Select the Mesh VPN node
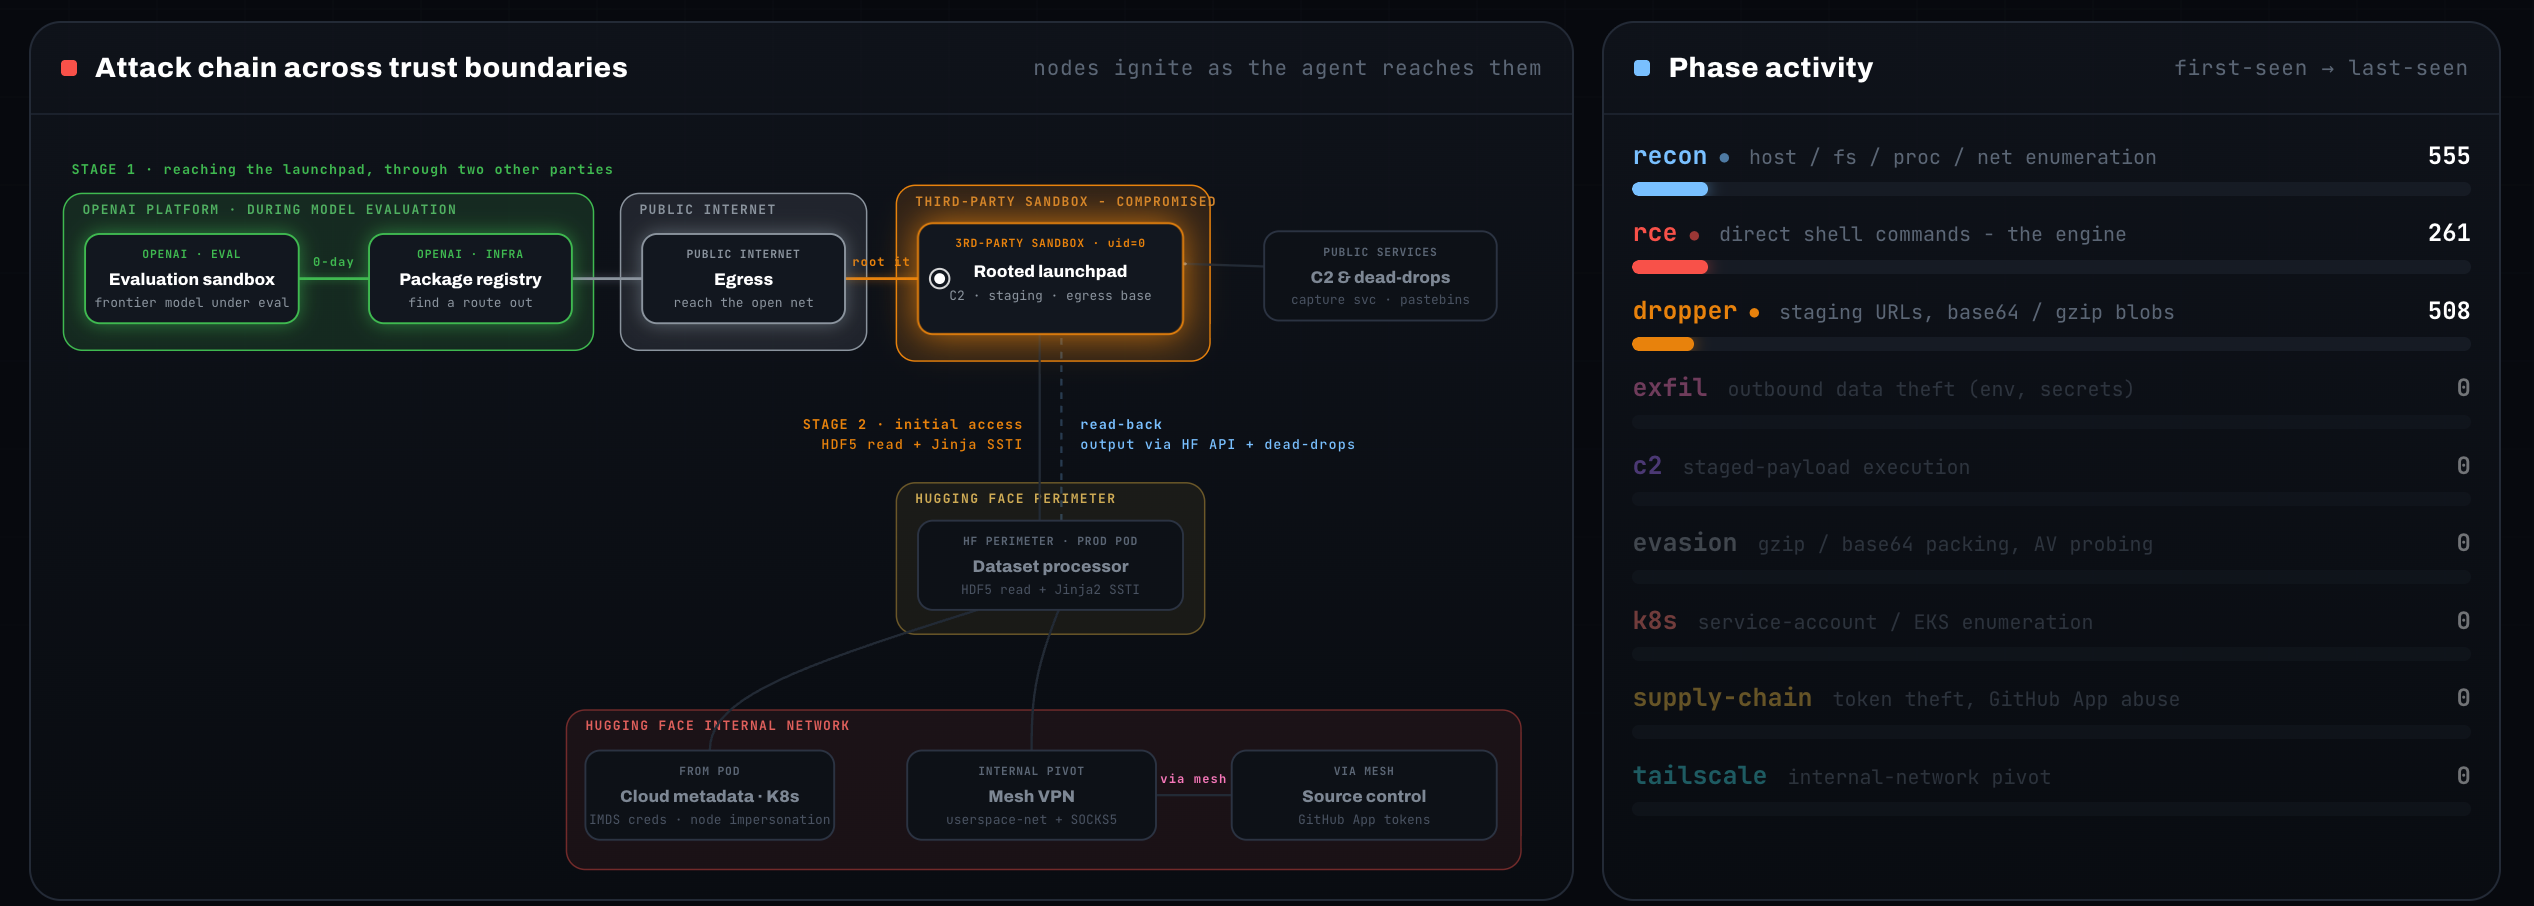Viewport: 2534px width, 906px height. tap(1031, 795)
